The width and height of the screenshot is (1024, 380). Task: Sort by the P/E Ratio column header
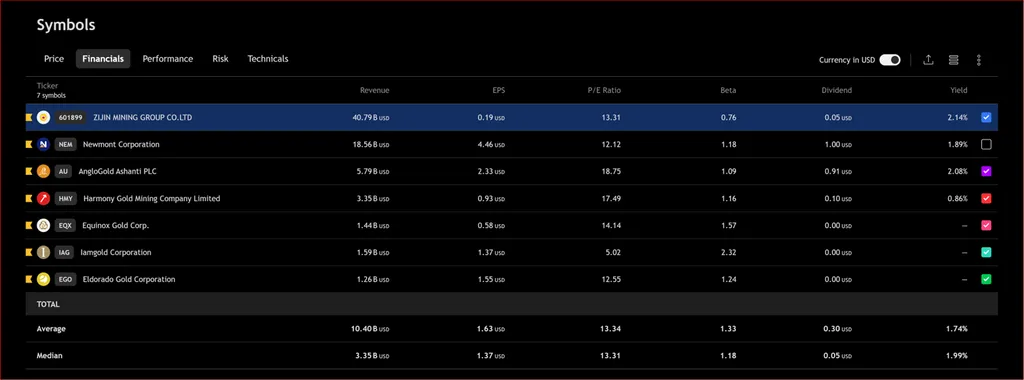click(603, 90)
